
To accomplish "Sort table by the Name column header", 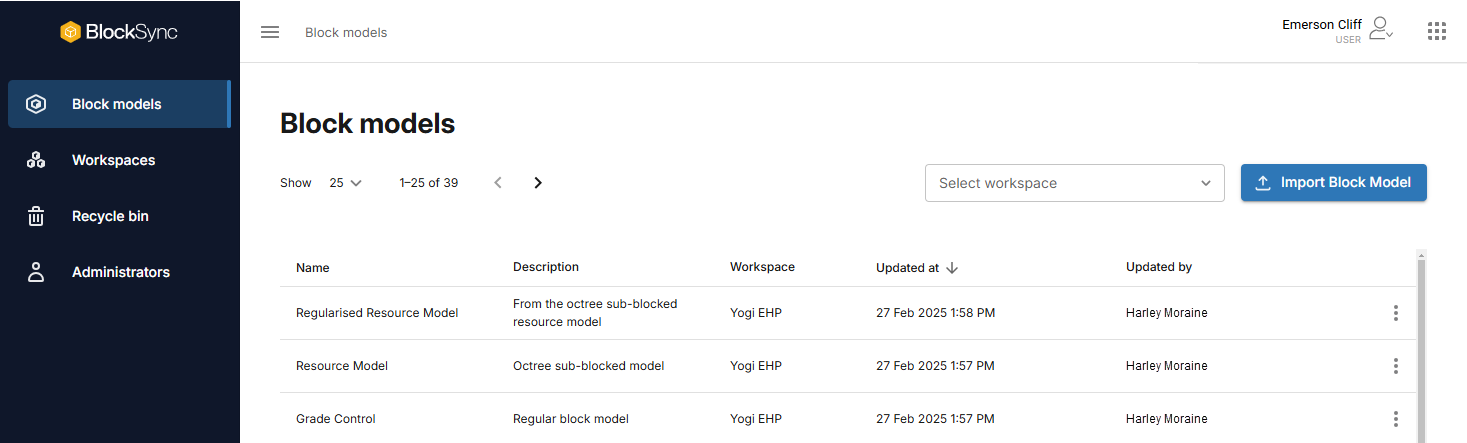I will [x=313, y=268].
